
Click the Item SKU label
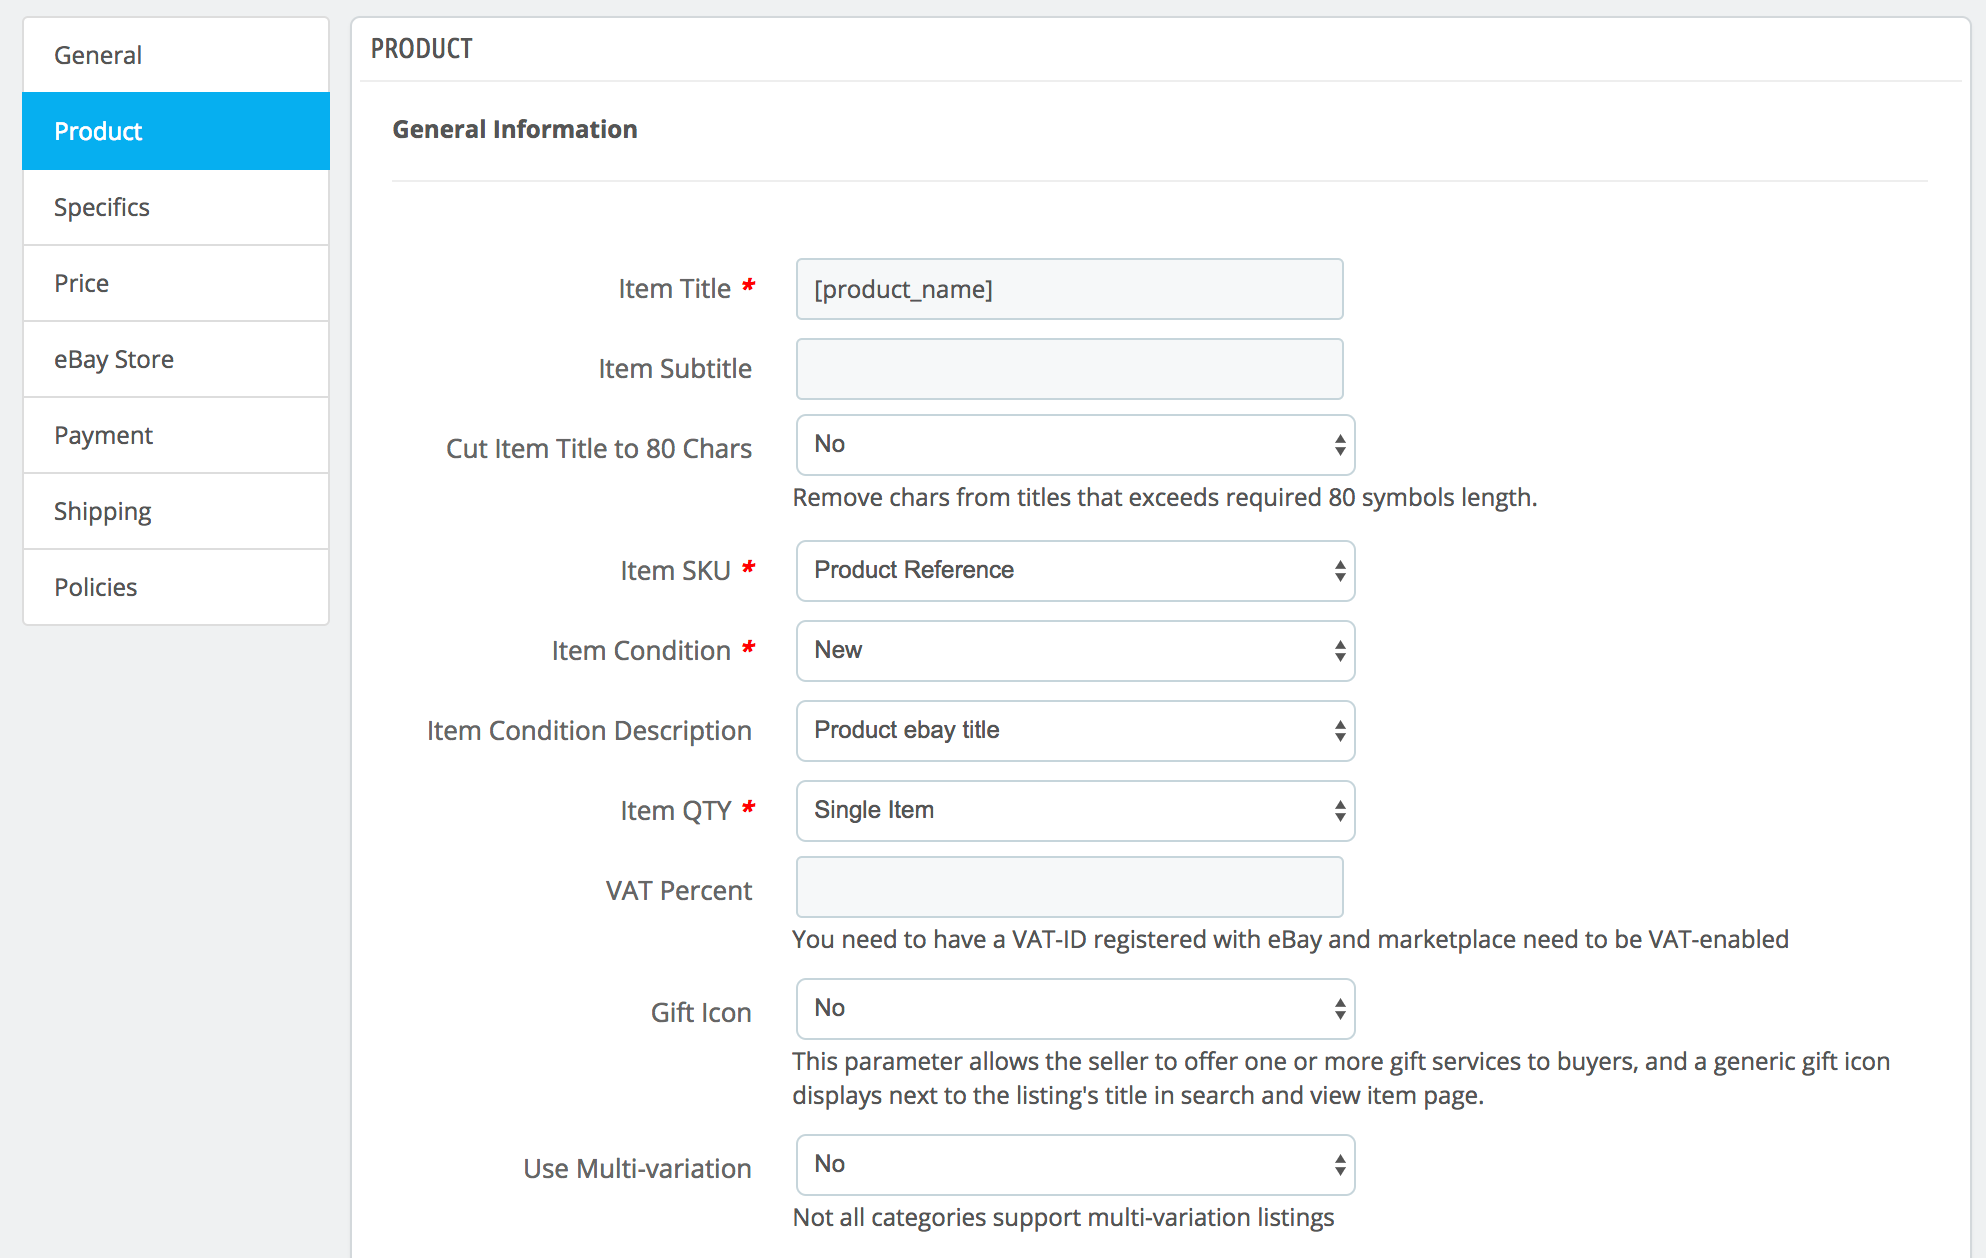(x=675, y=571)
